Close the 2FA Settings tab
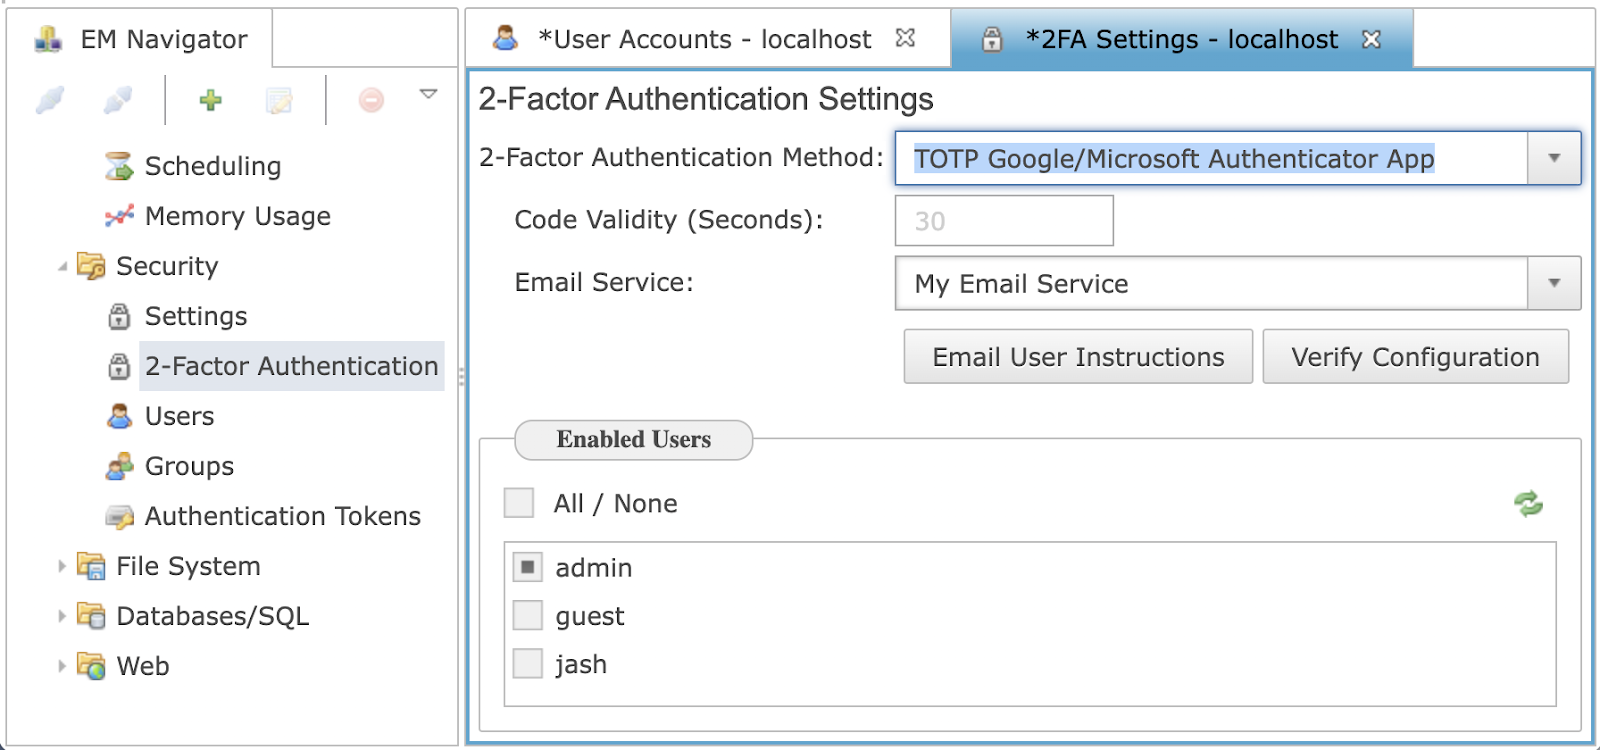 tap(1371, 39)
